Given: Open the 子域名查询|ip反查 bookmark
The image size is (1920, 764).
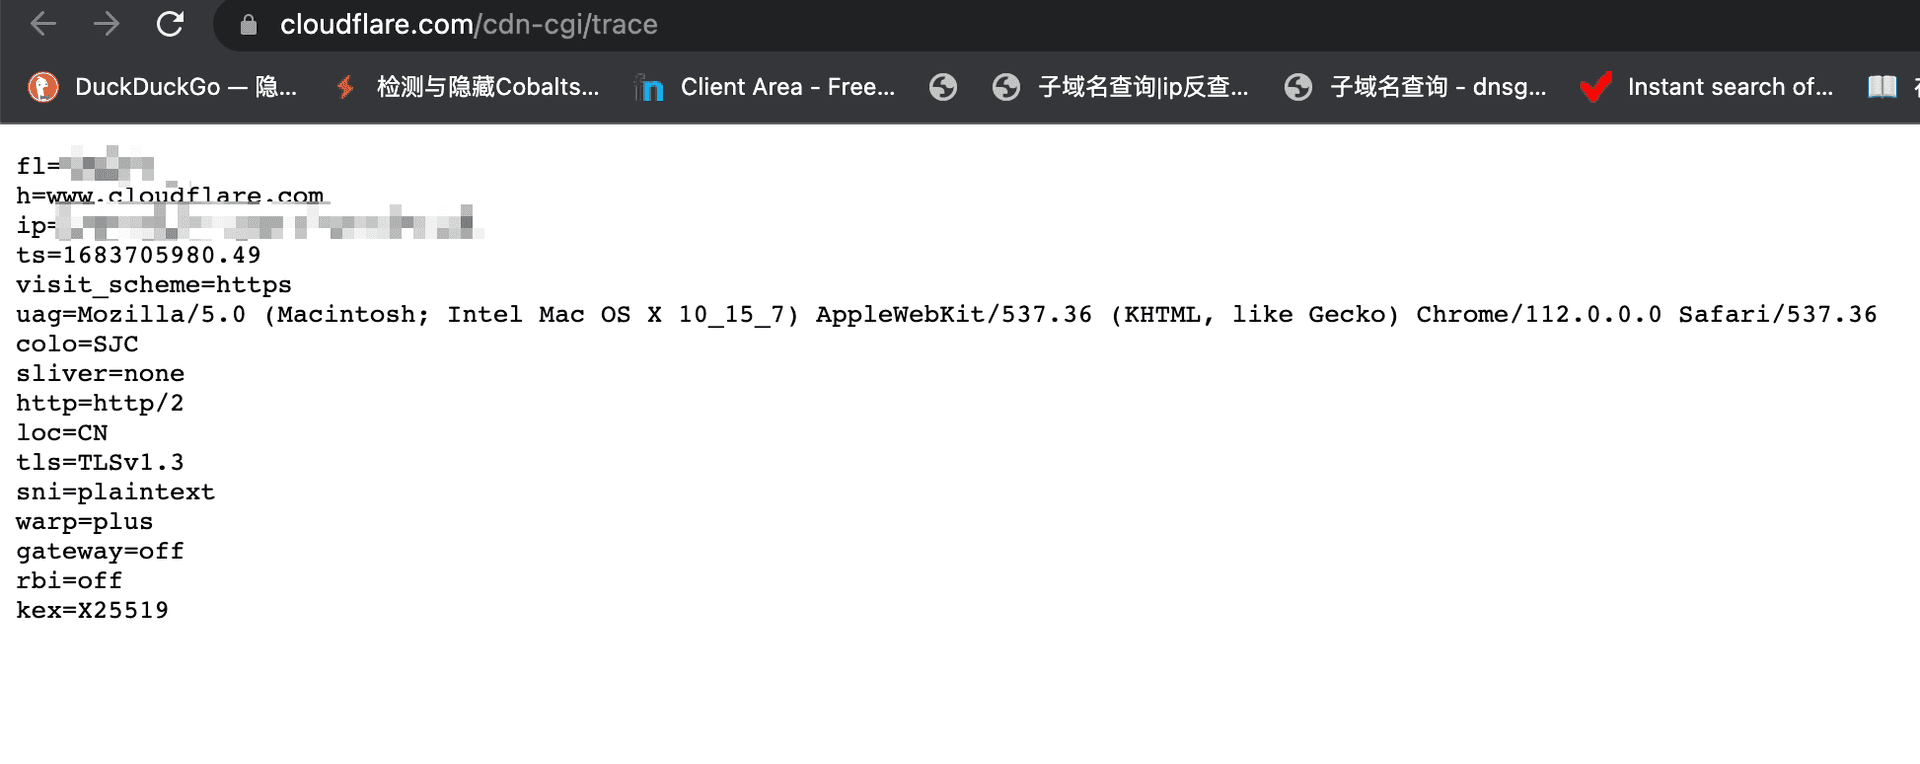Looking at the screenshot, I should click(1121, 88).
